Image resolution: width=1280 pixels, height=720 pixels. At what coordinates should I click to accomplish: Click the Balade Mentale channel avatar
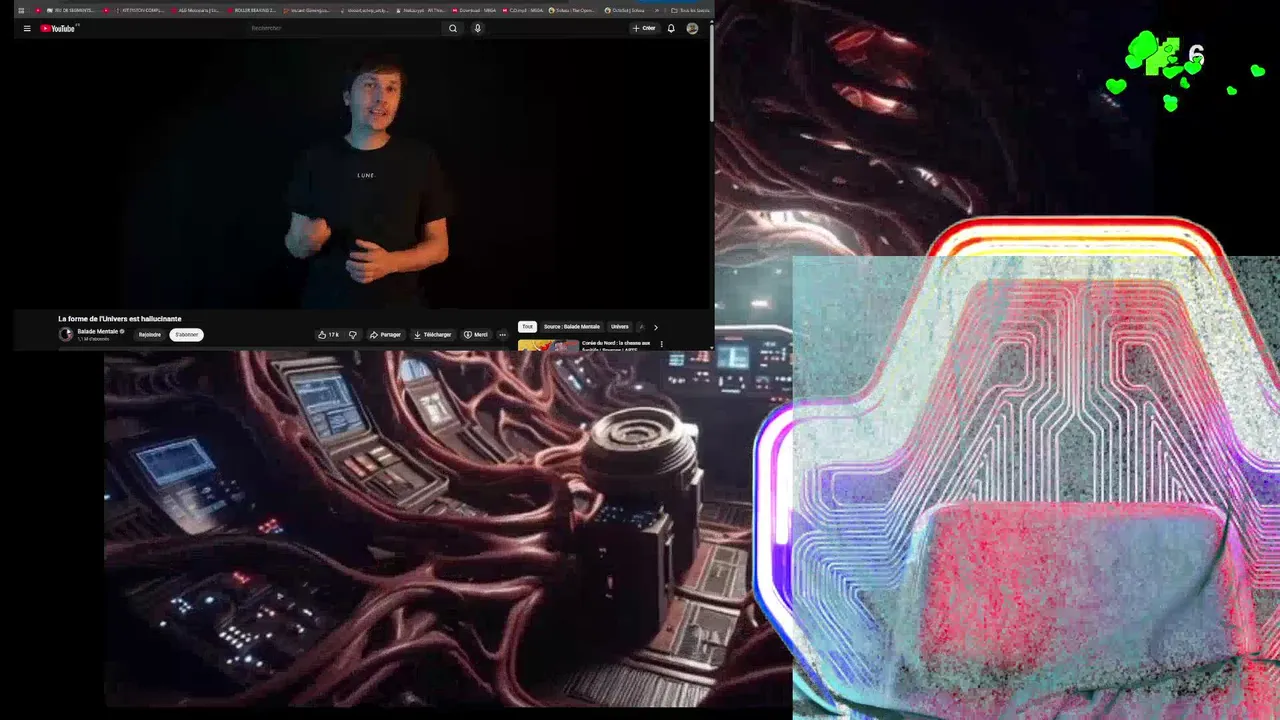[x=66, y=334]
